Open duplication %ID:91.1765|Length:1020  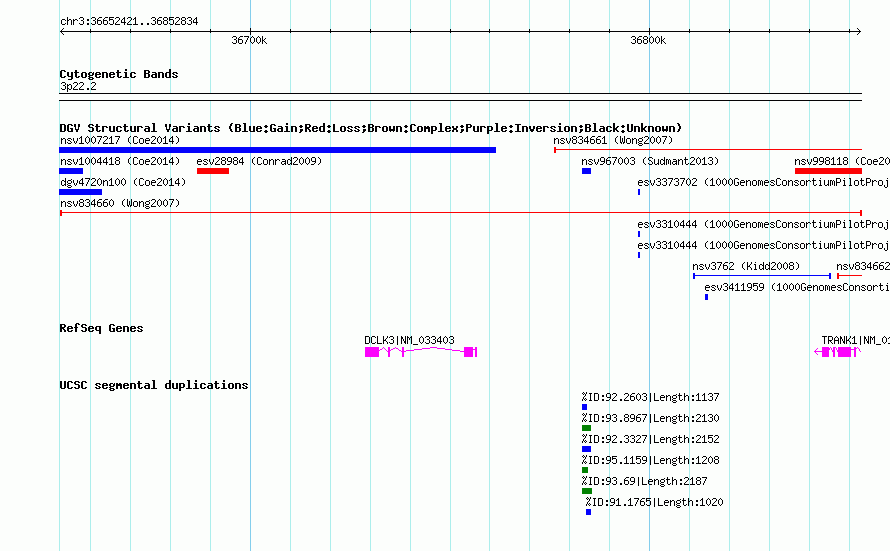[x=654, y=502]
